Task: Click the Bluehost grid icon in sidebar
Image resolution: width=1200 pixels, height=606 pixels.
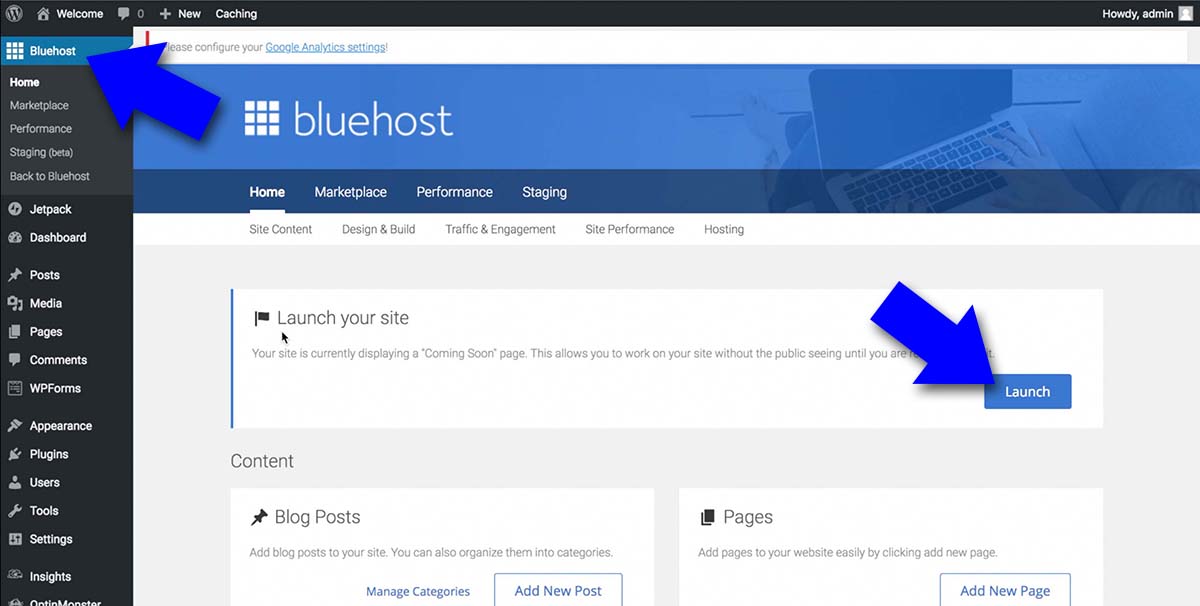Action: coord(15,51)
